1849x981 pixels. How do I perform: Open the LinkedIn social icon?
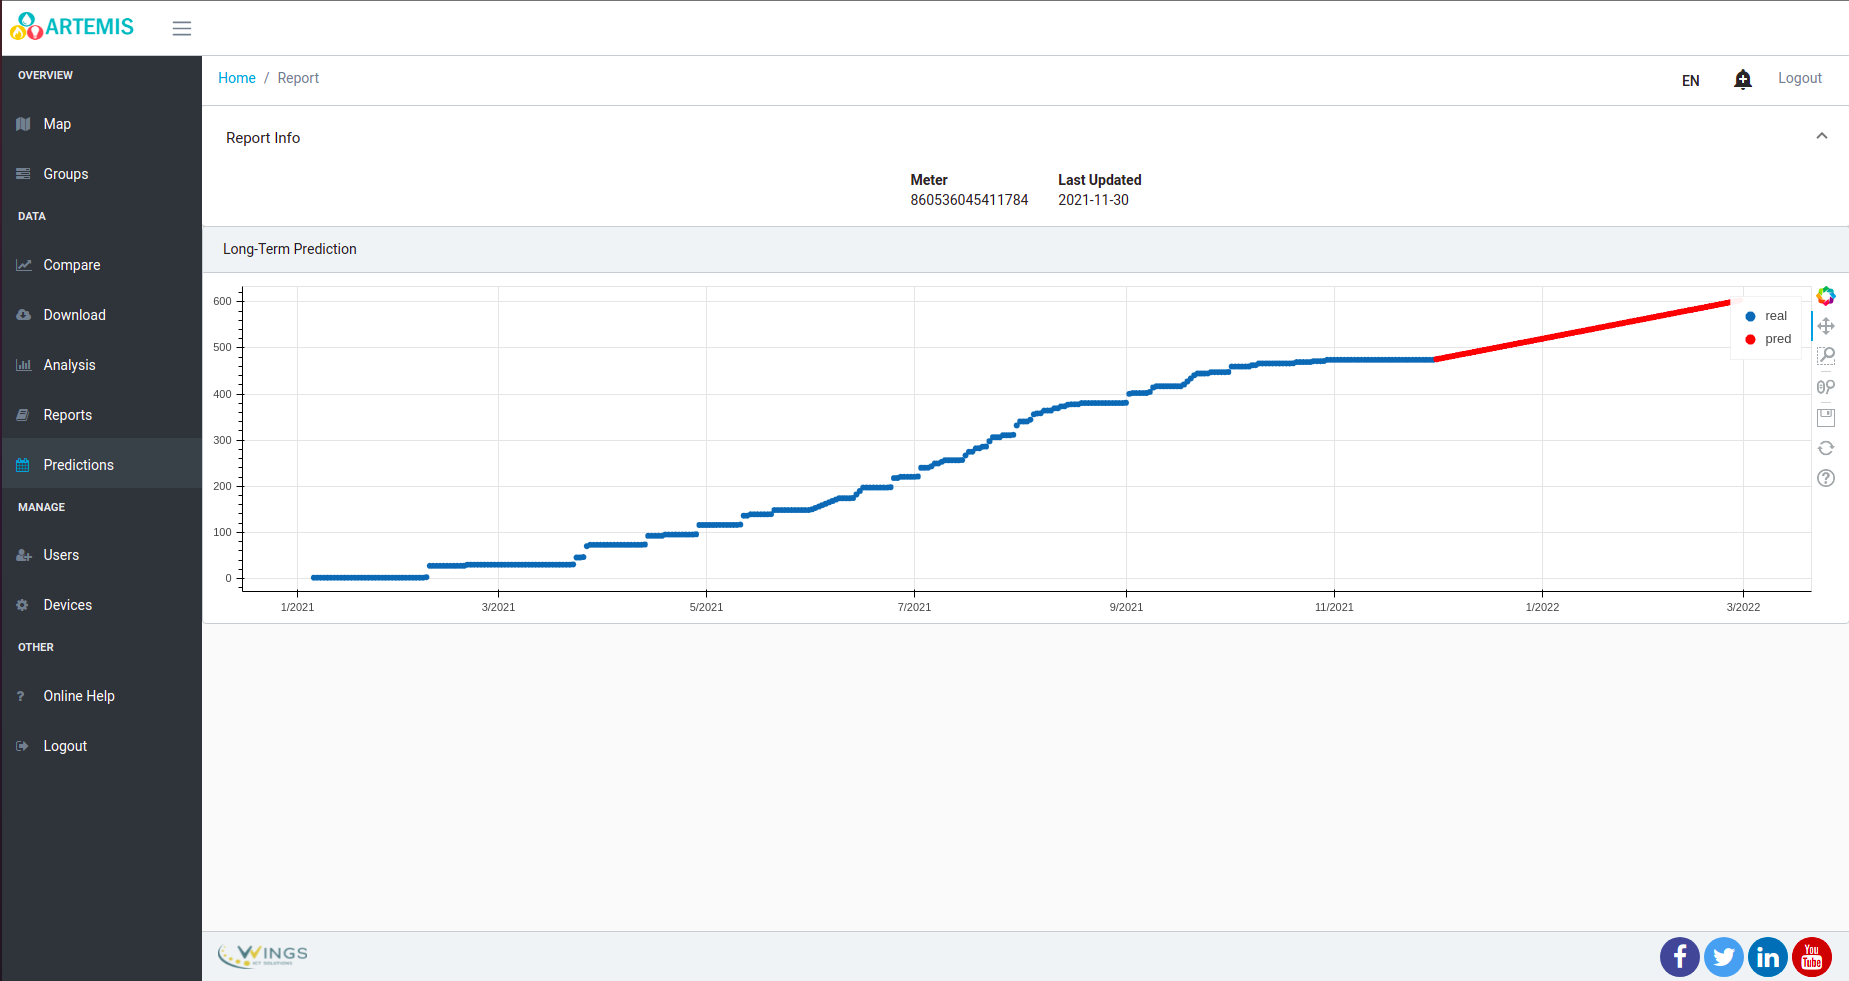pyautogui.click(x=1767, y=957)
